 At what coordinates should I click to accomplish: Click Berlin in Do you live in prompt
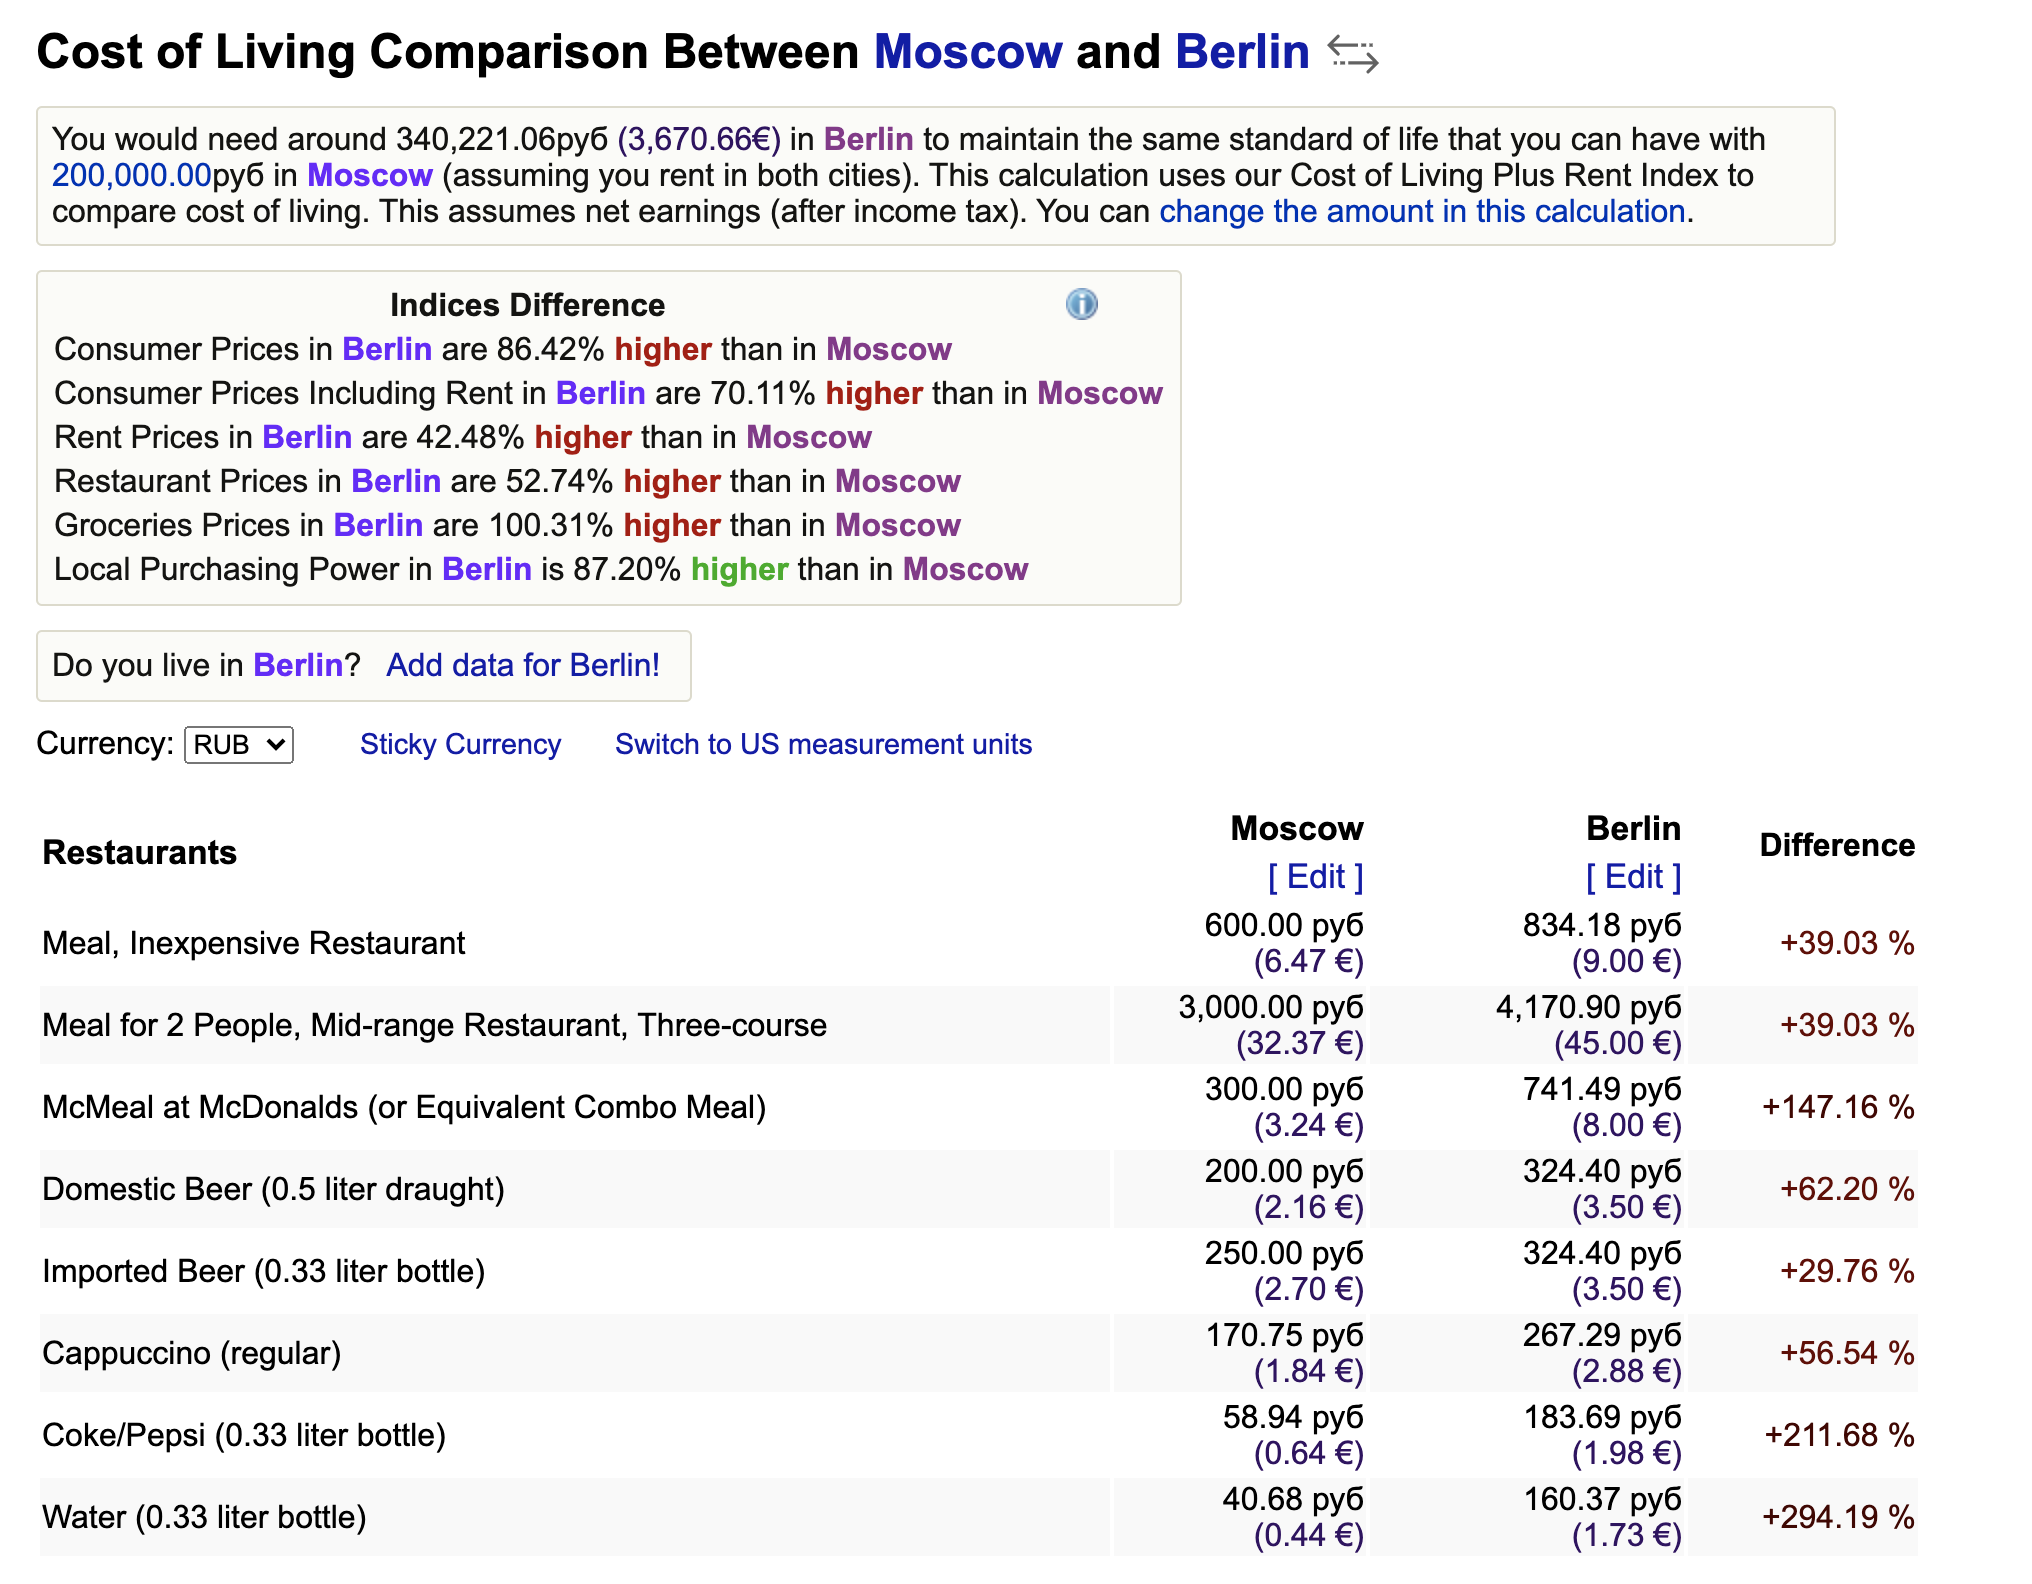tap(298, 665)
